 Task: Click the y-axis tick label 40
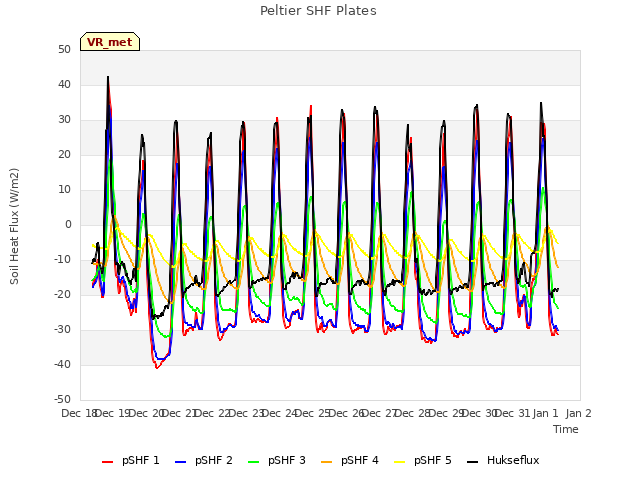pyautogui.click(x=64, y=85)
